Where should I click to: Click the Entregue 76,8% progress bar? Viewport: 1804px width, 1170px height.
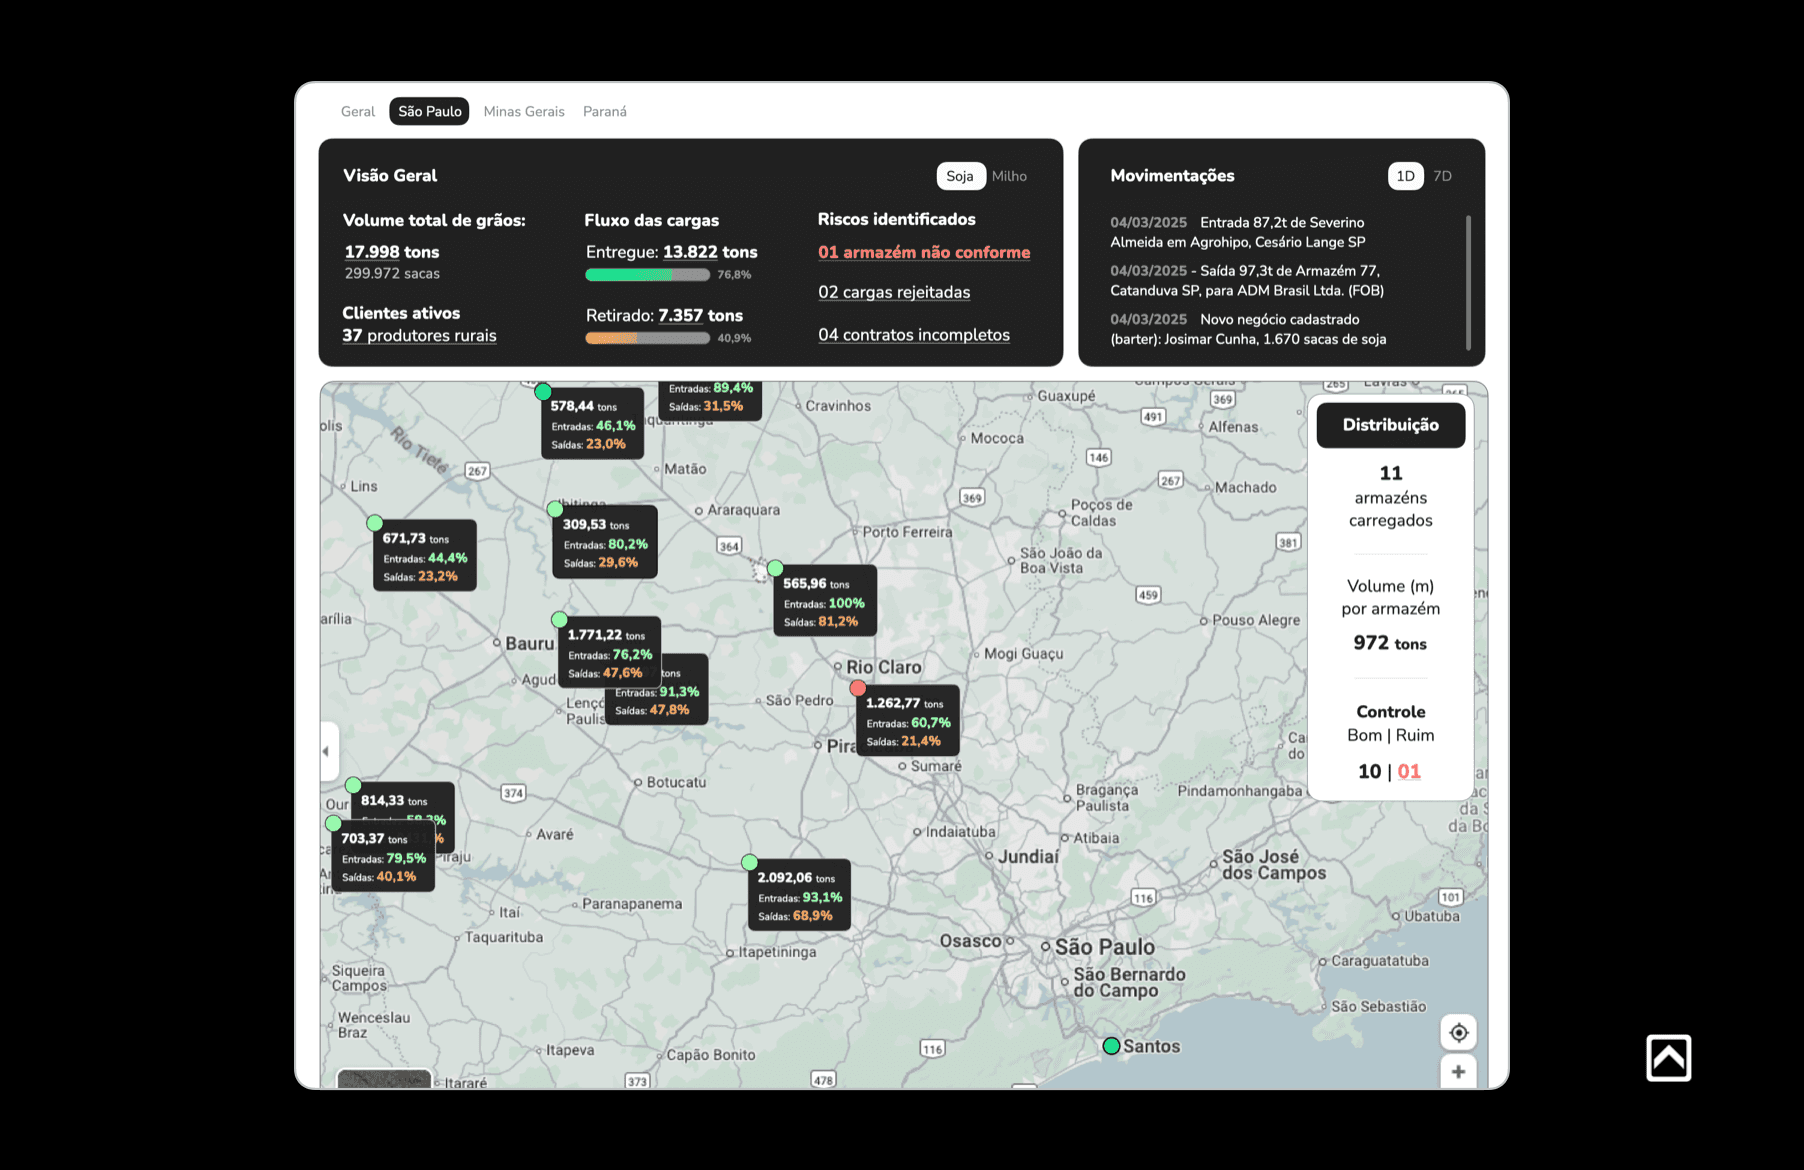[x=647, y=274]
